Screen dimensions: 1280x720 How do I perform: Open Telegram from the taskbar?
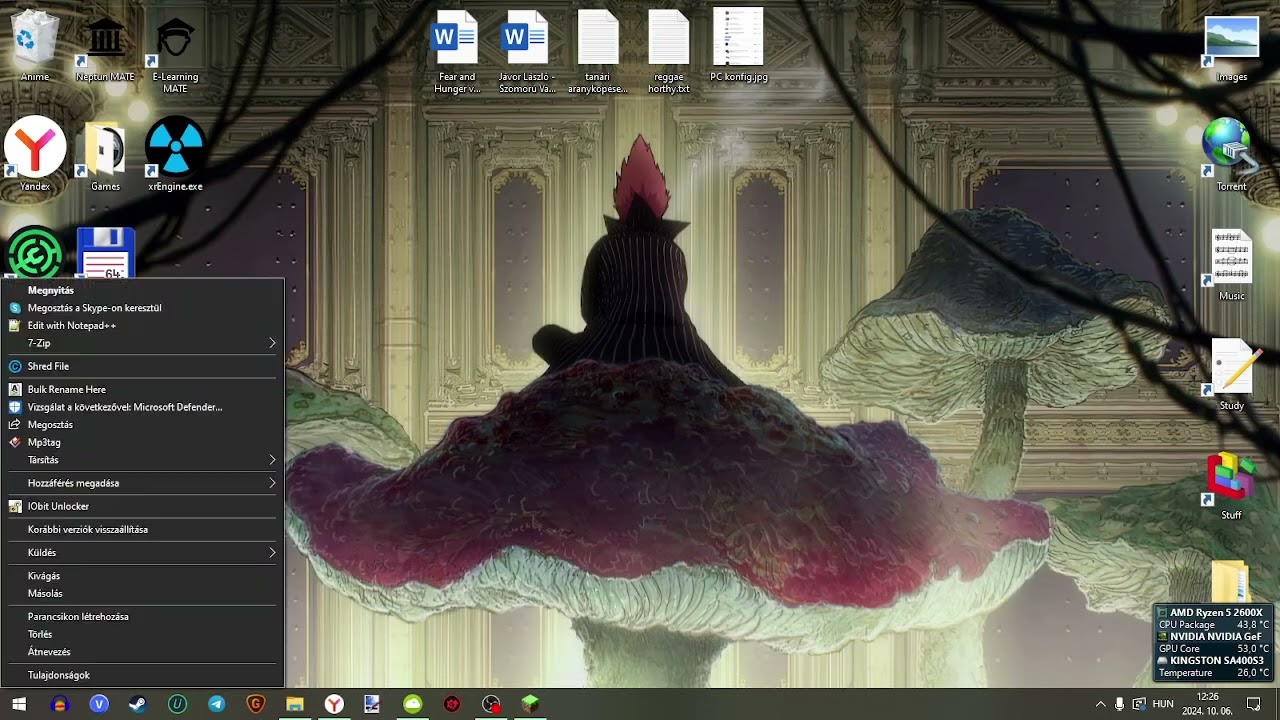[x=216, y=704]
